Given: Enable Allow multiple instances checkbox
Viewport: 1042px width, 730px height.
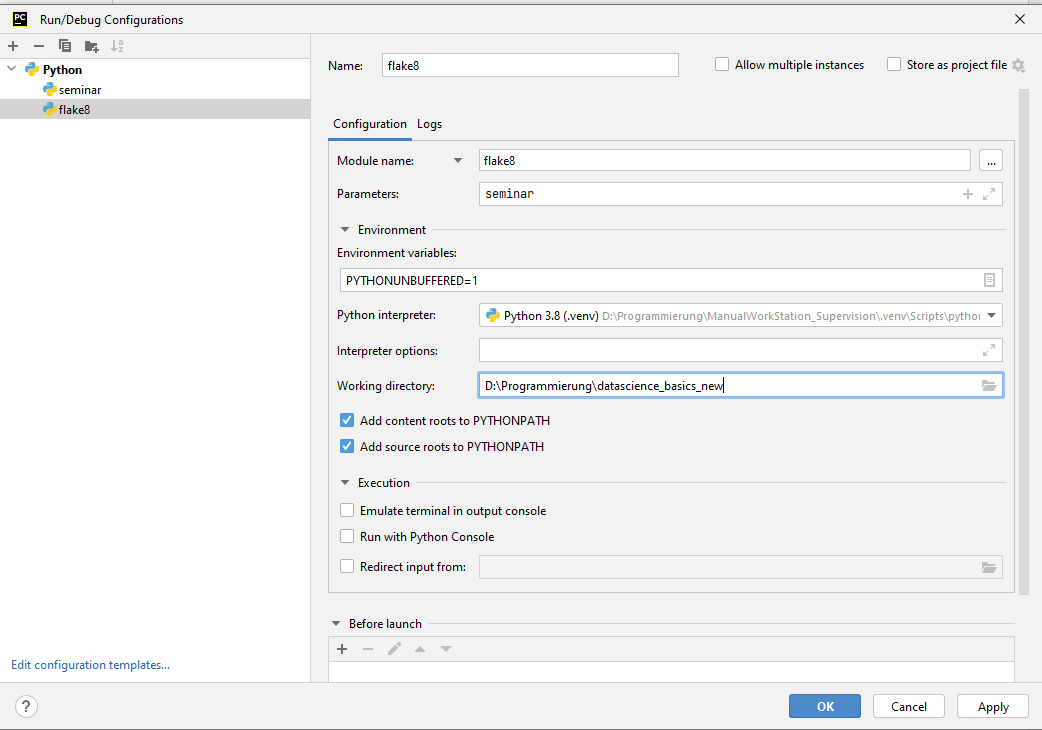Looking at the screenshot, I should click(x=722, y=65).
